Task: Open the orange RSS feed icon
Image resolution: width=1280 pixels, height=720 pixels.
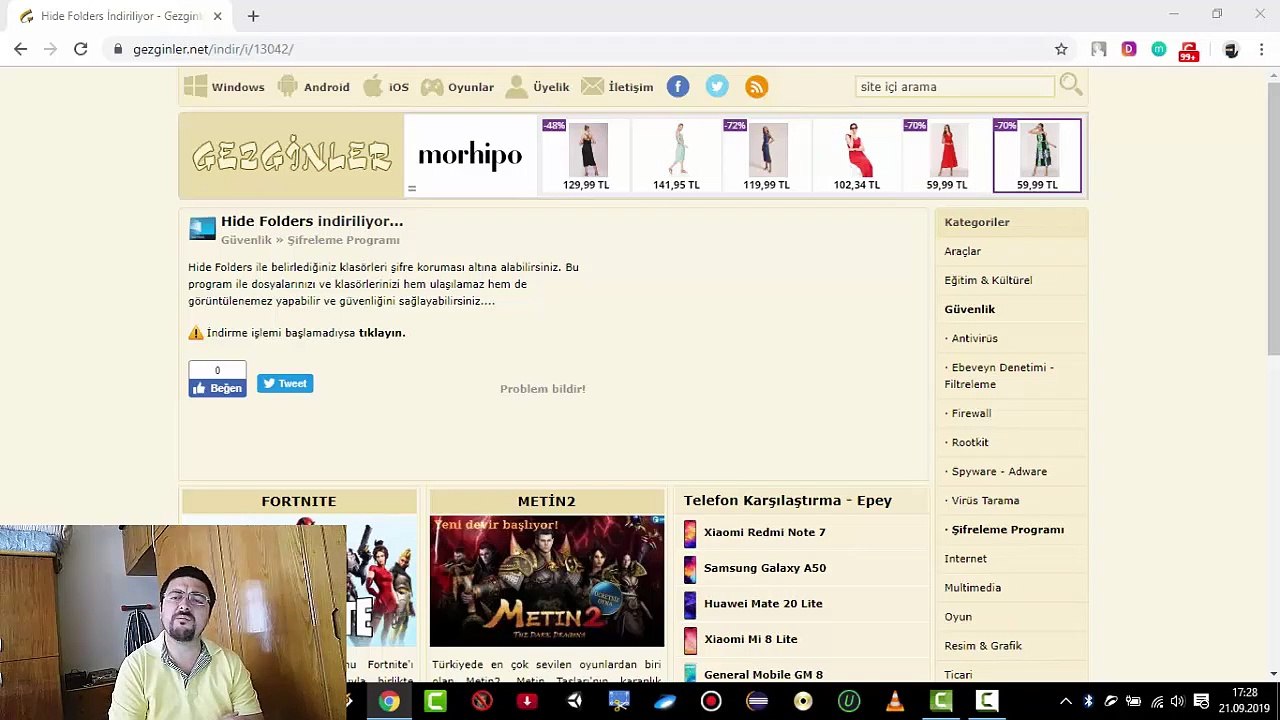Action: point(757,87)
